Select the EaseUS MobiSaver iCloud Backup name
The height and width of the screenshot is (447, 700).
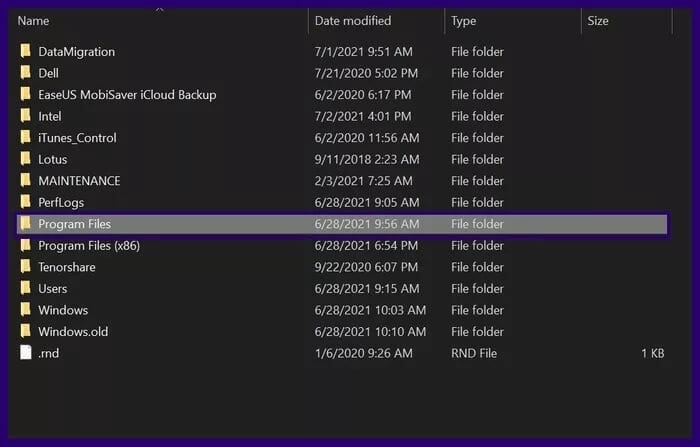point(127,95)
